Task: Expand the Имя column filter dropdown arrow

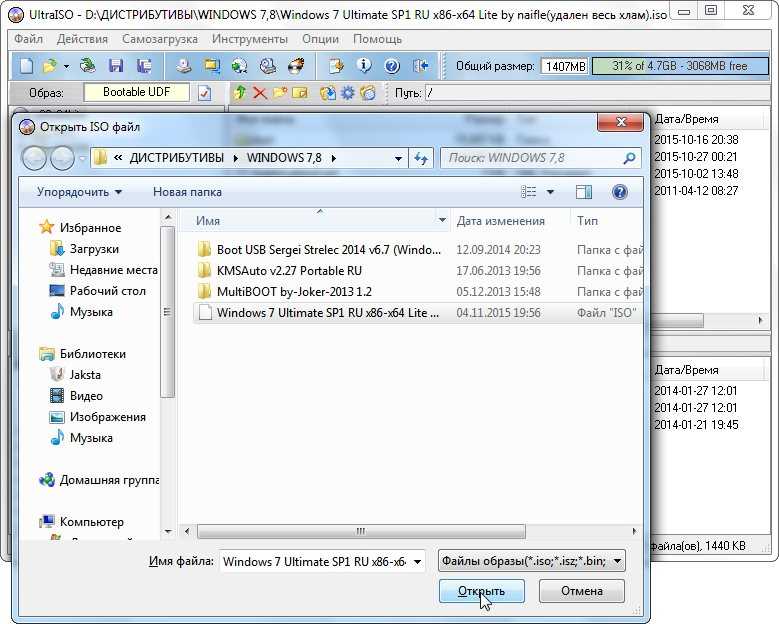Action: (442, 220)
